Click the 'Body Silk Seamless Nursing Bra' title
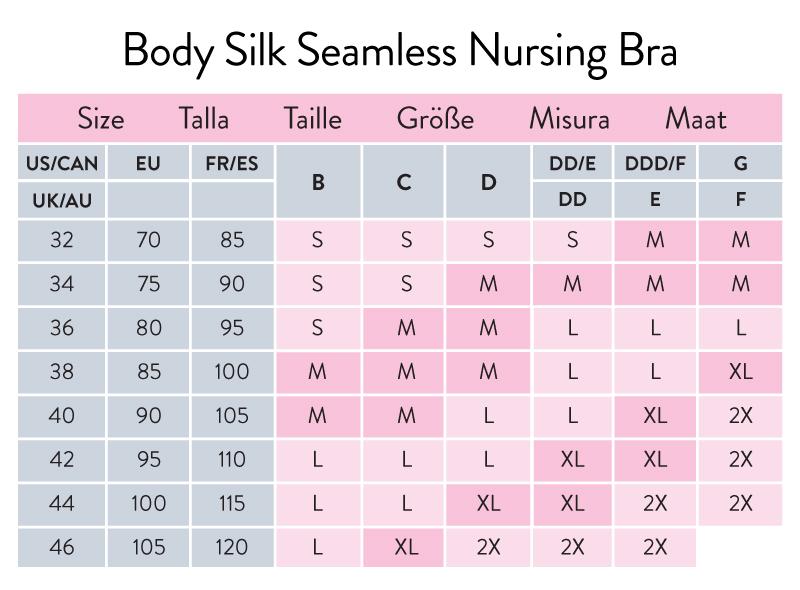Viewport: 800px width, 590px height. 400,48
